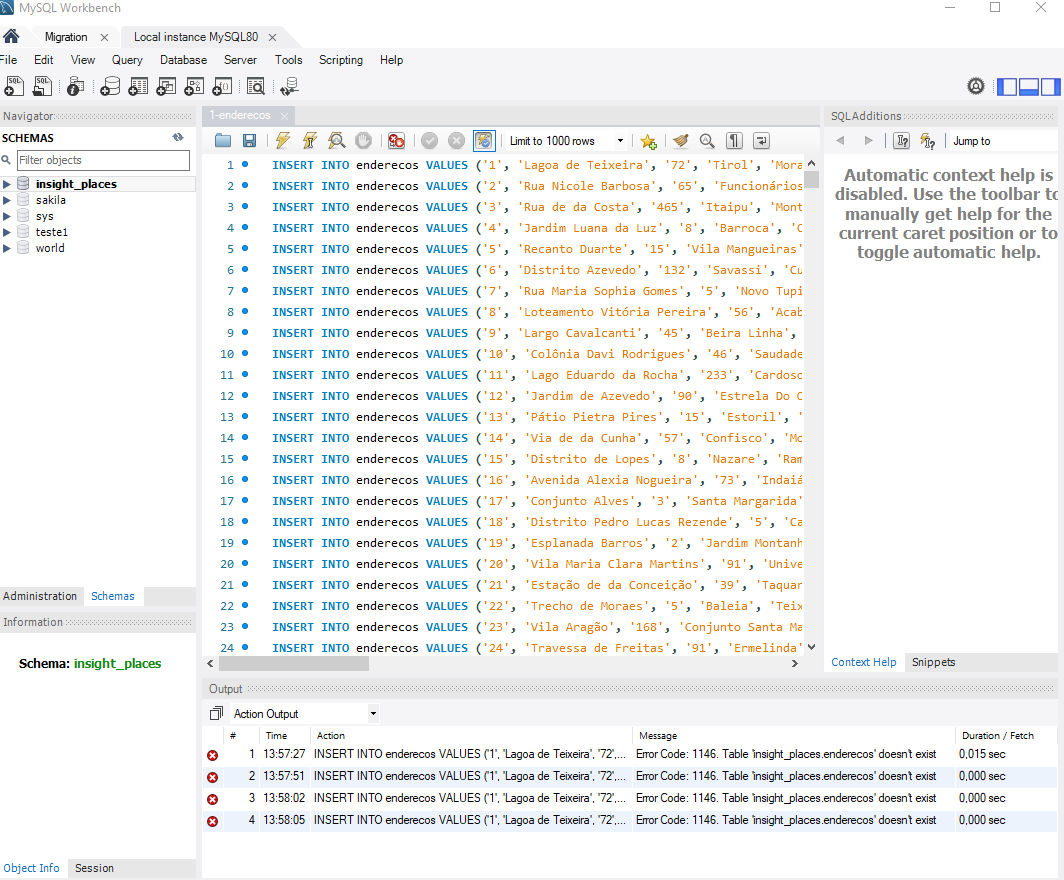The width and height of the screenshot is (1064, 880).
Task: Create a new function
Action: click(x=223, y=86)
